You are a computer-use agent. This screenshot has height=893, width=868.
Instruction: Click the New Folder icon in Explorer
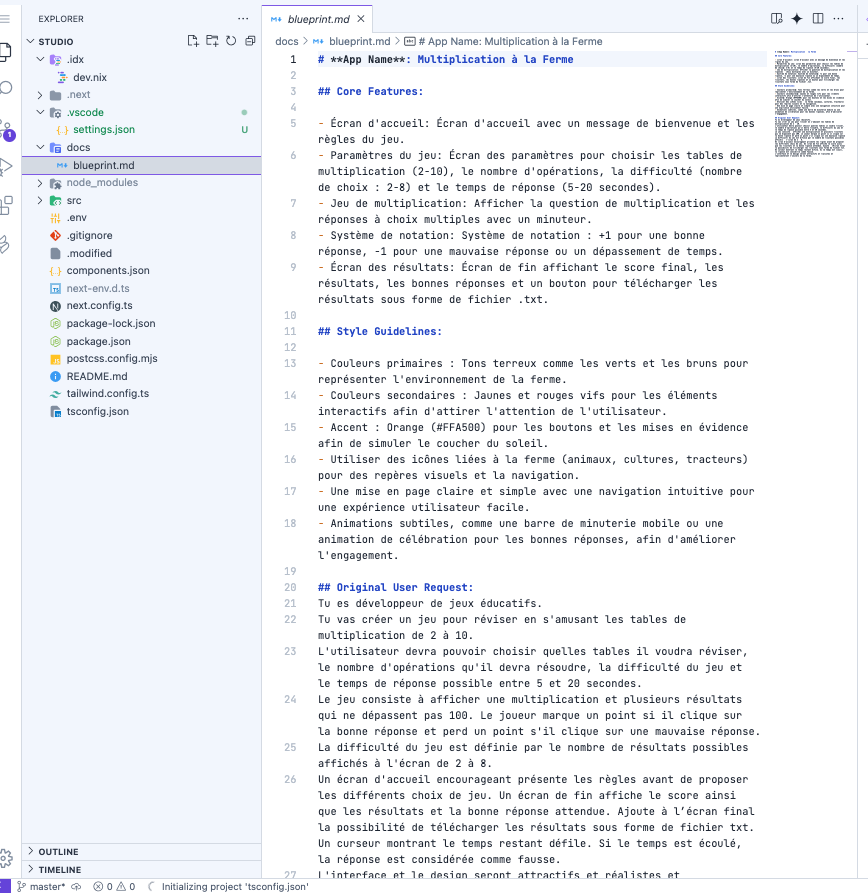click(x=212, y=41)
